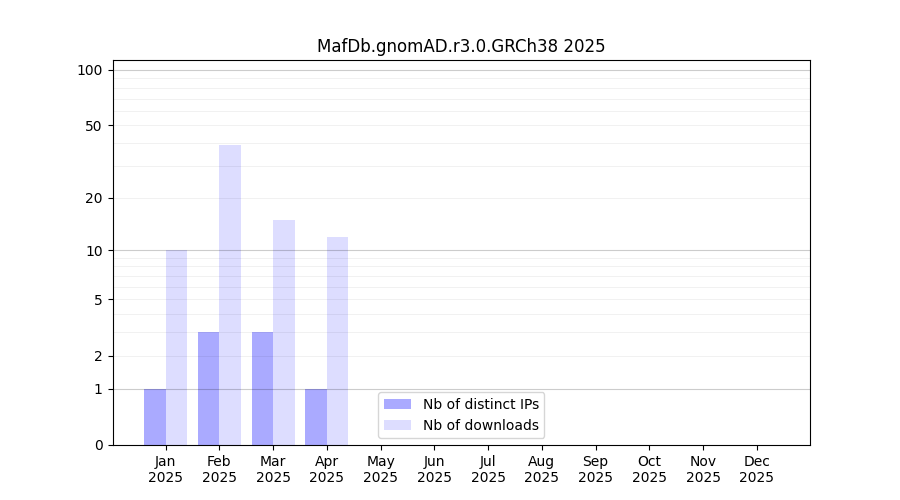This screenshot has width=900, height=500.
Task: Click the 'Oct 2025' x-axis label
Action: [649, 469]
